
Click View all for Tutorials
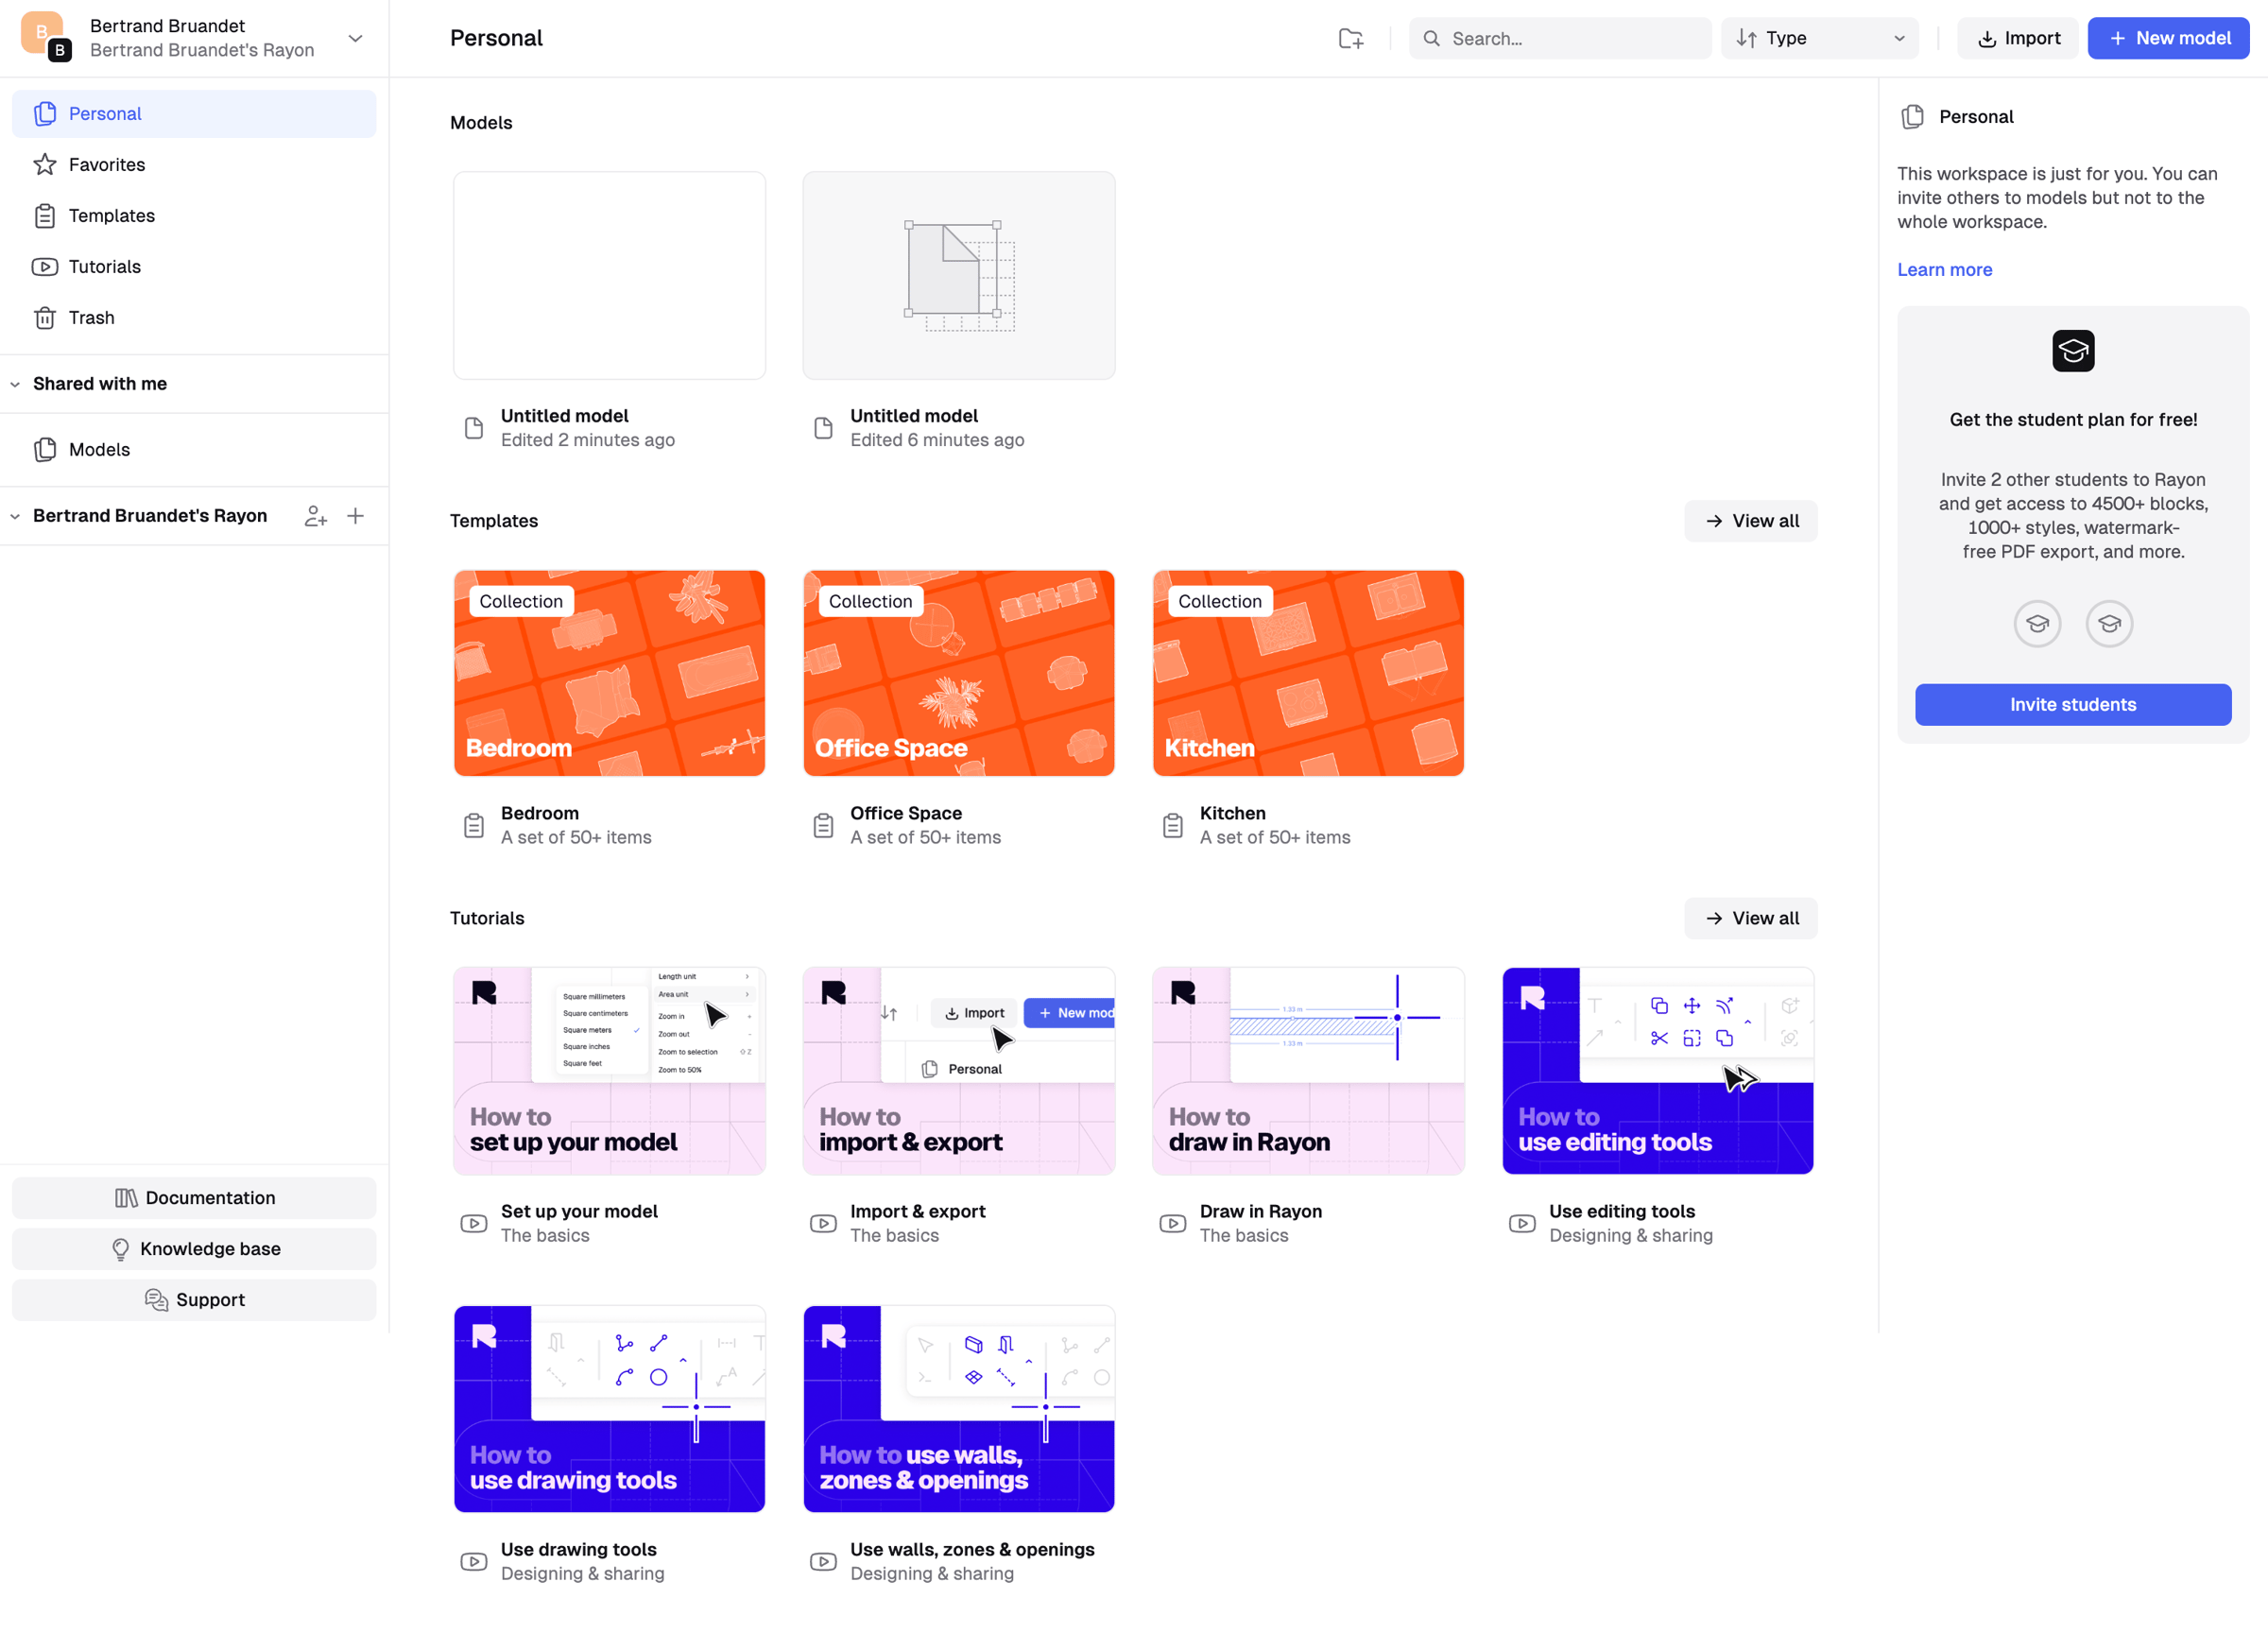tap(1750, 918)
